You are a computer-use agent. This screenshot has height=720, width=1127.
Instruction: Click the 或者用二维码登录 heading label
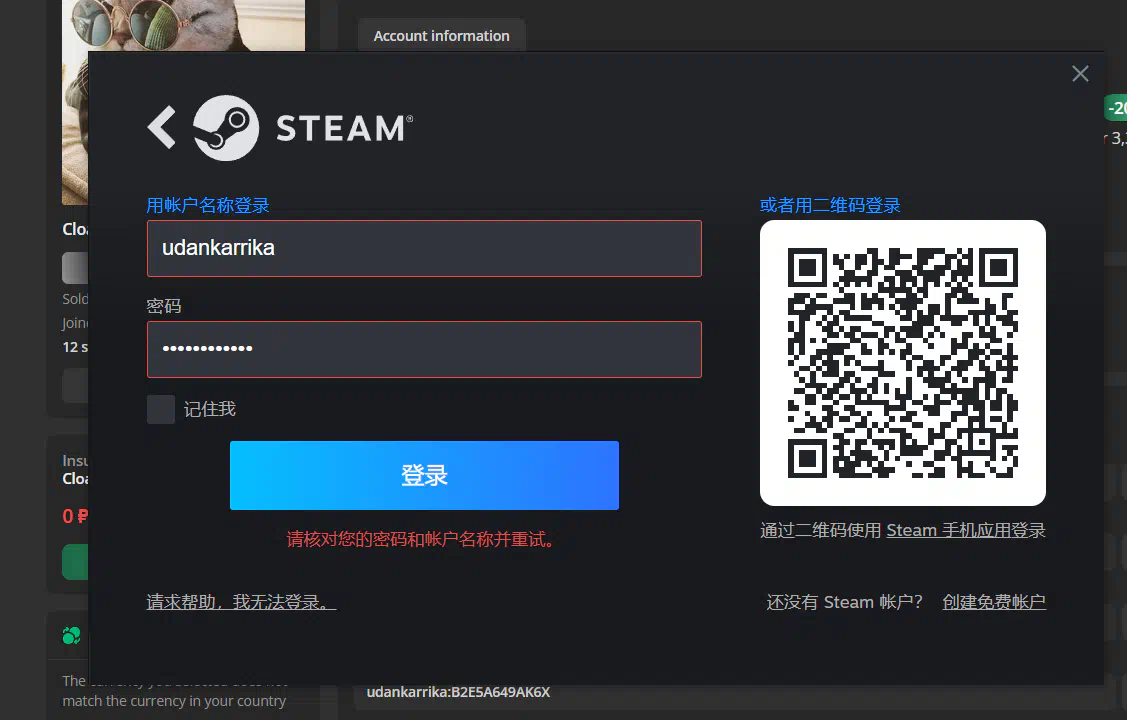point(830,206)
